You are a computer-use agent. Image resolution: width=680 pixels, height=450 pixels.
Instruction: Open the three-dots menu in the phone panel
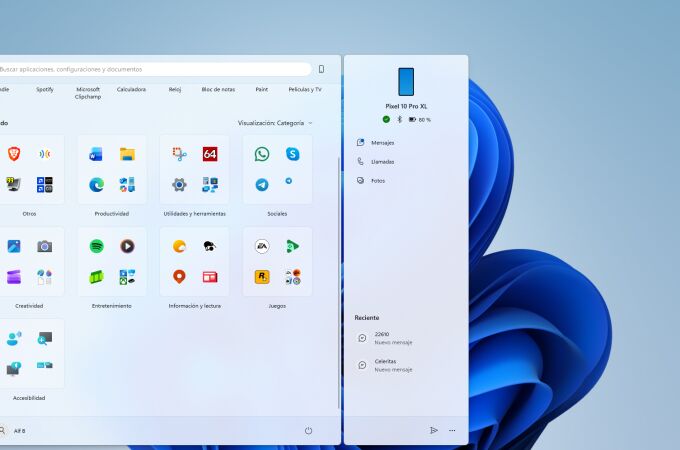pyautogui.click(x=452, y=430)
